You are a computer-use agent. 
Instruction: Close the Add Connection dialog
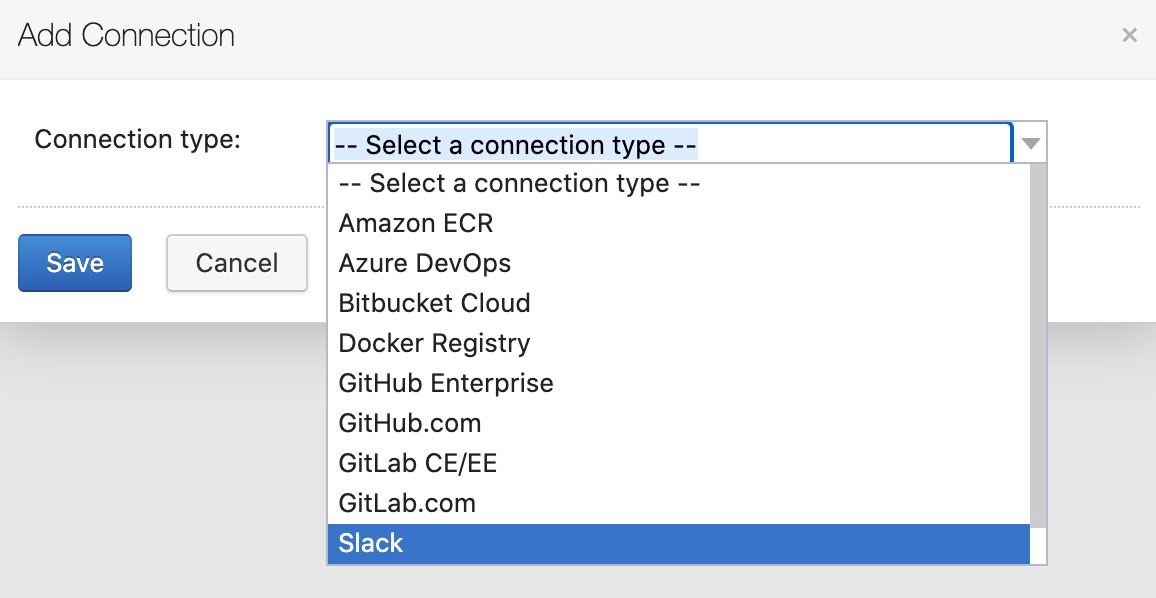(x=1129, y=35)
